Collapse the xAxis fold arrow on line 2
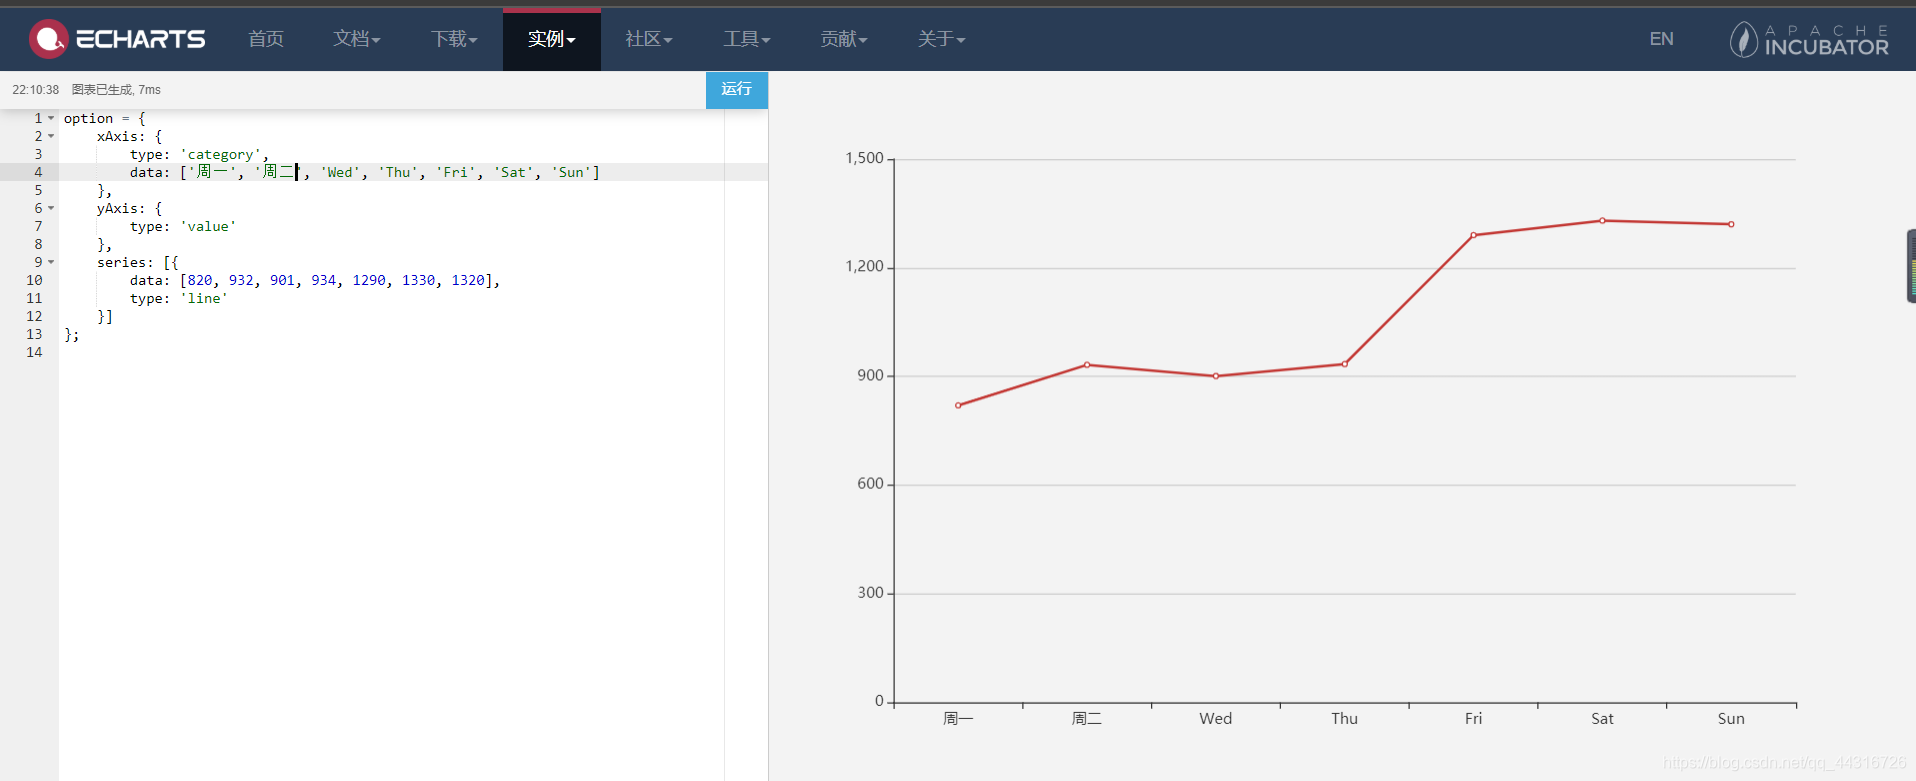The image size is (1916, 781). (51, 136)
